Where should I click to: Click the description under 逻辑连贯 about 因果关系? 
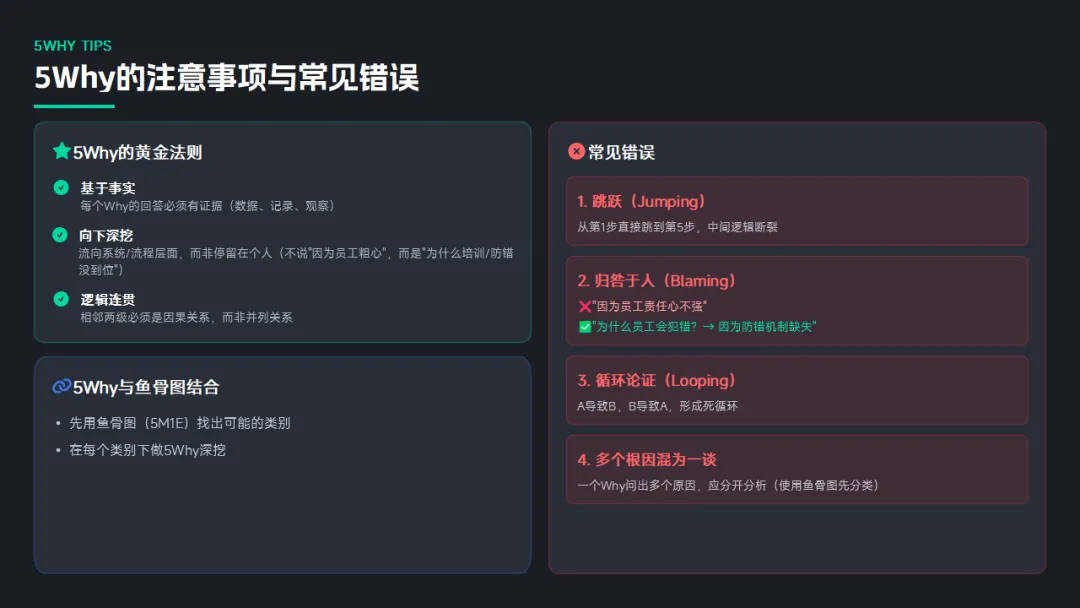pos(186,317)
